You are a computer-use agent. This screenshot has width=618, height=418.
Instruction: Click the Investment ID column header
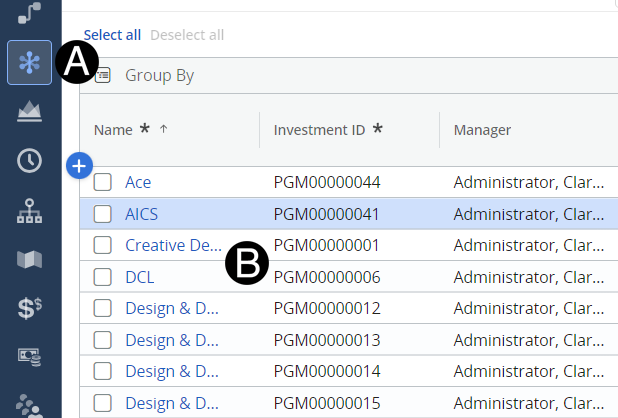coord(320,130)
